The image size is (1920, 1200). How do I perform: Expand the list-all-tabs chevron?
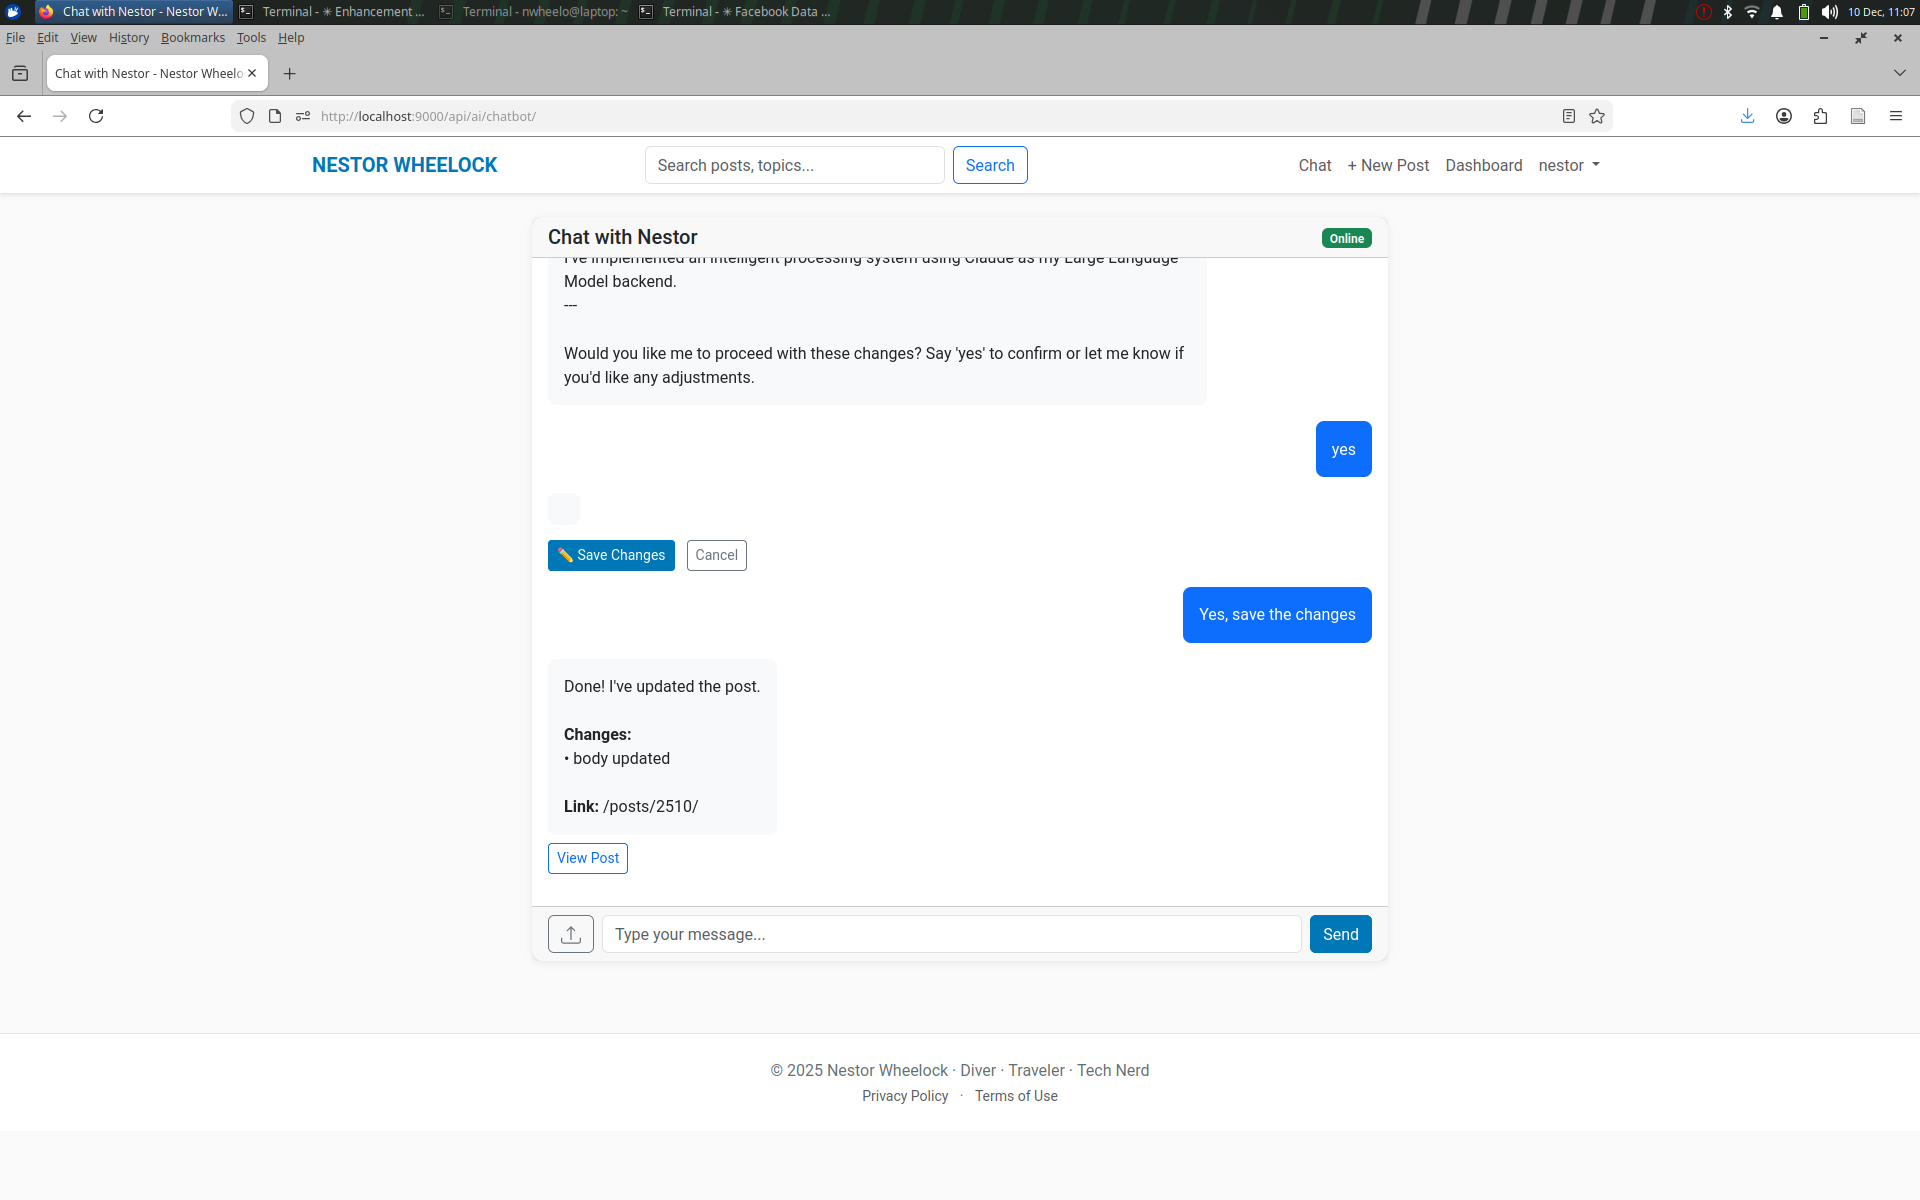pos(1899,72)
